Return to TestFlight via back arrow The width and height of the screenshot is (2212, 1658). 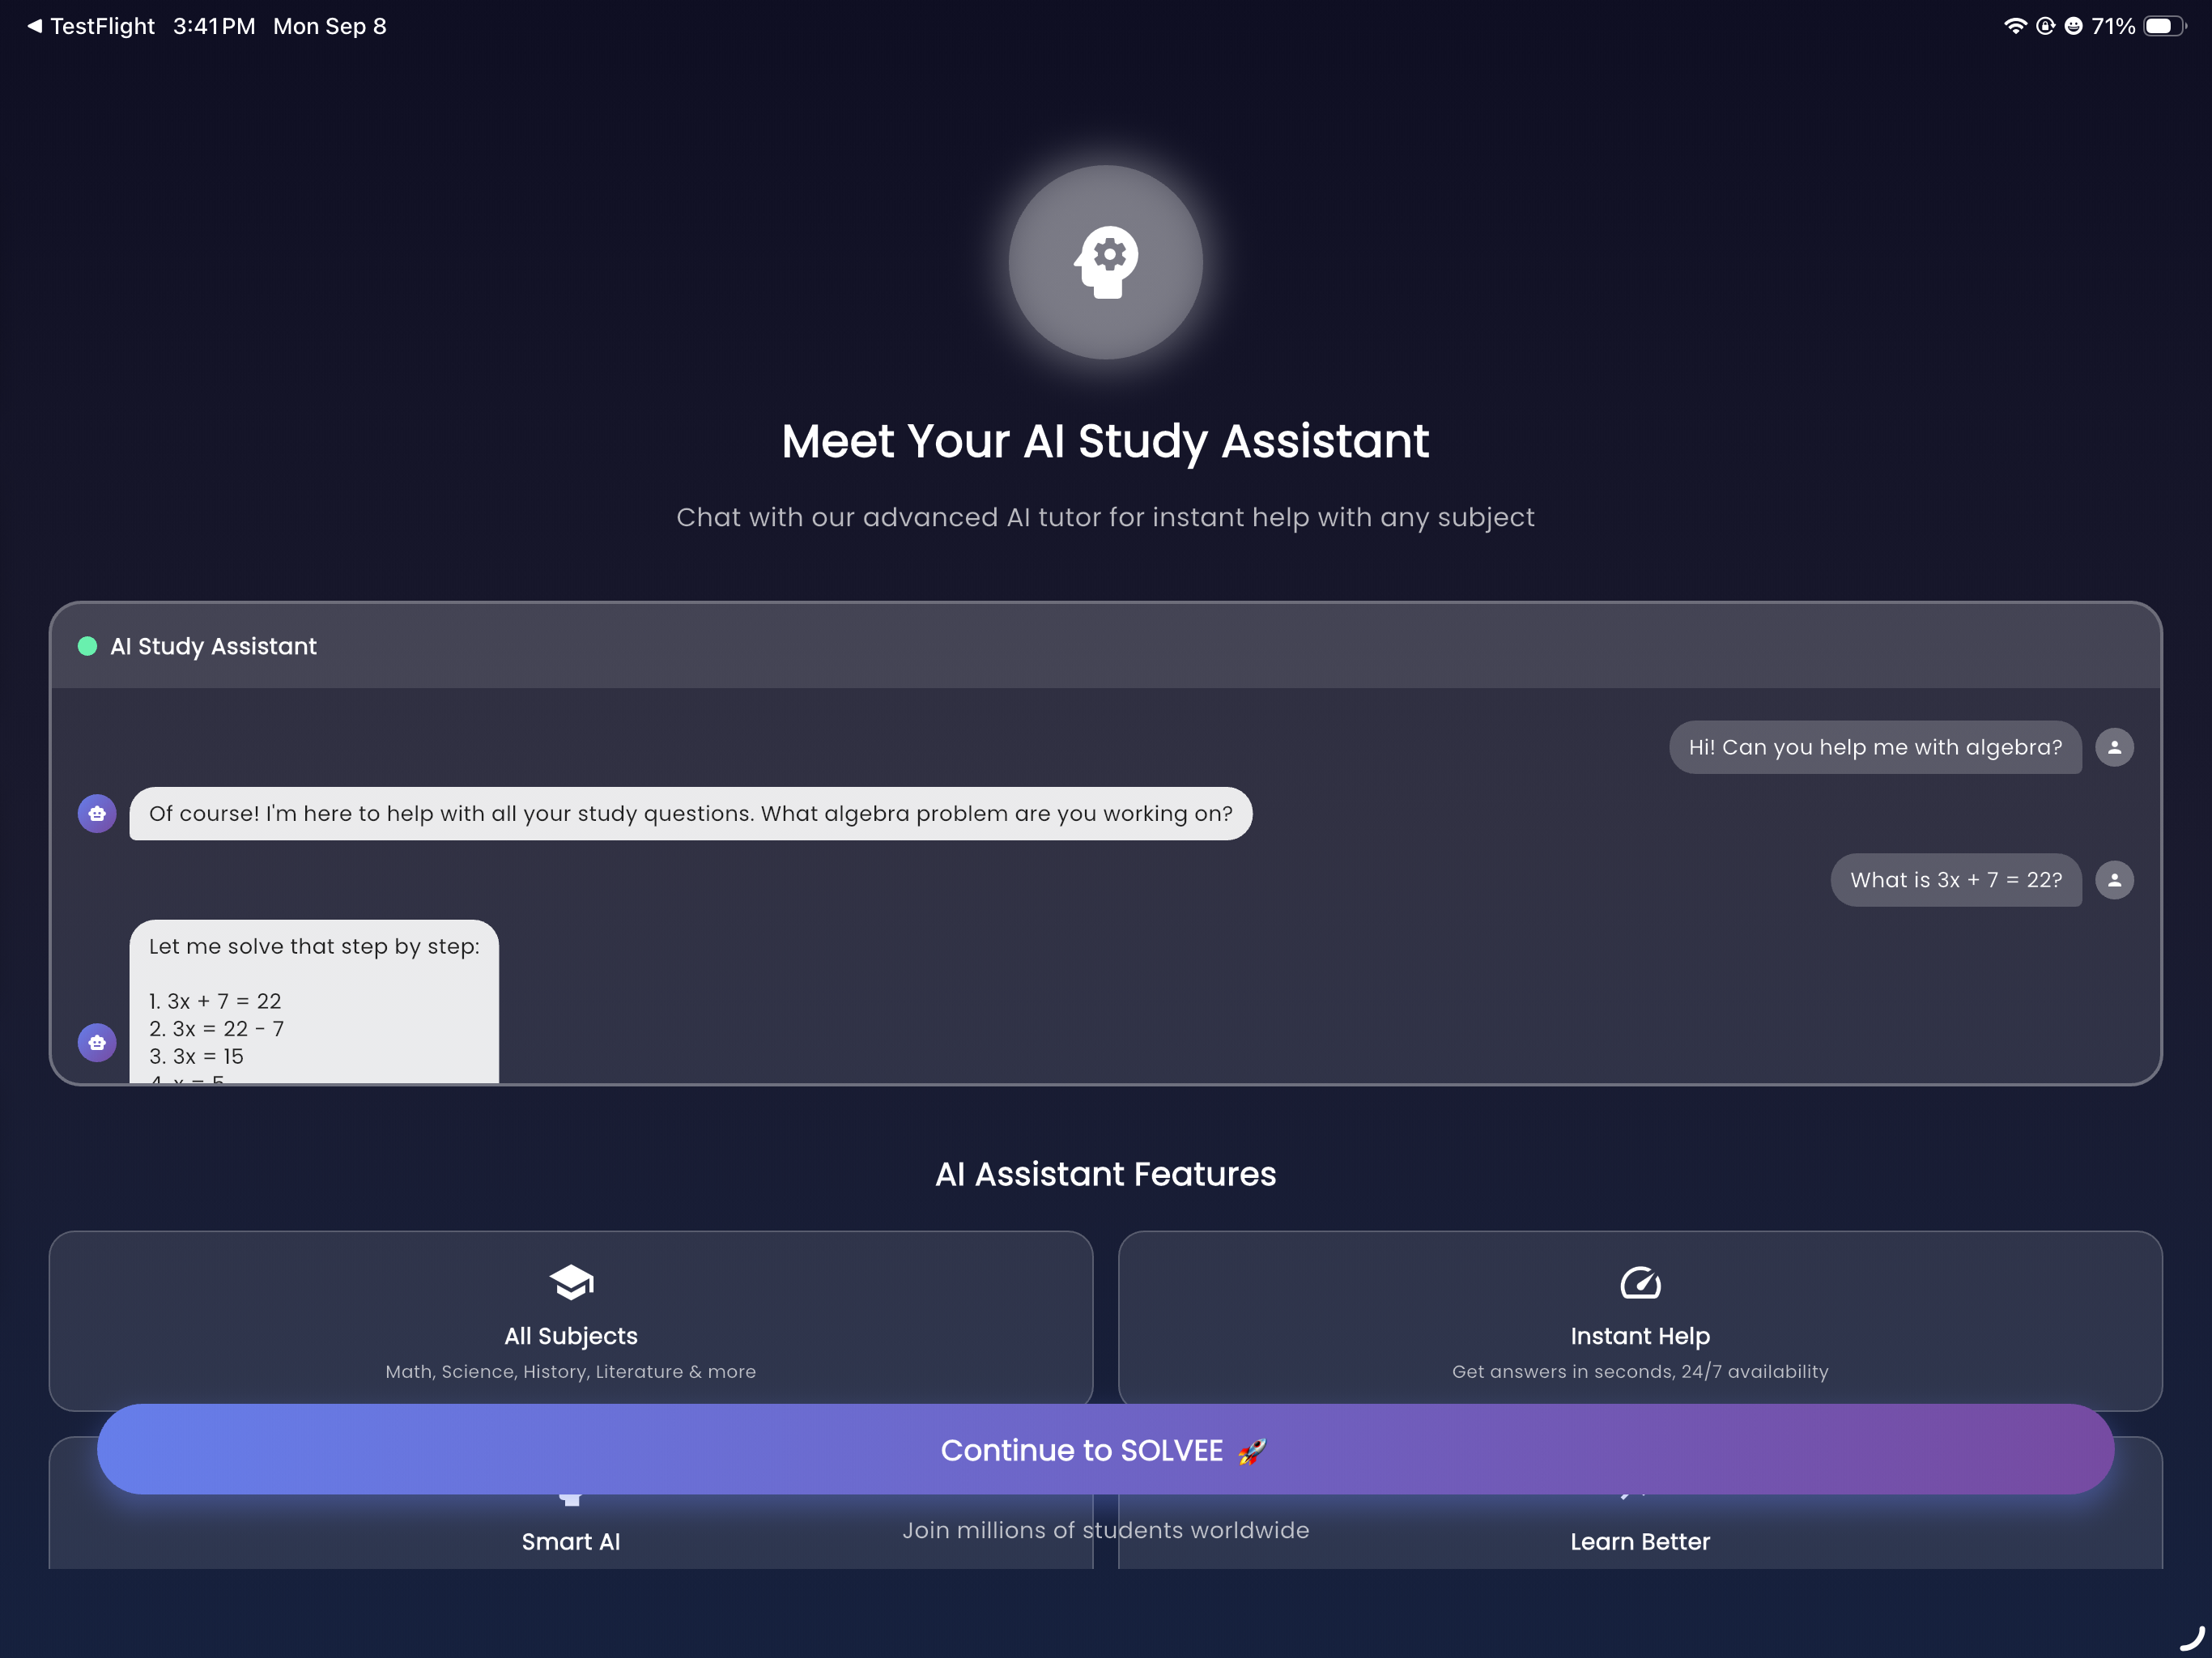coord(91,26)
